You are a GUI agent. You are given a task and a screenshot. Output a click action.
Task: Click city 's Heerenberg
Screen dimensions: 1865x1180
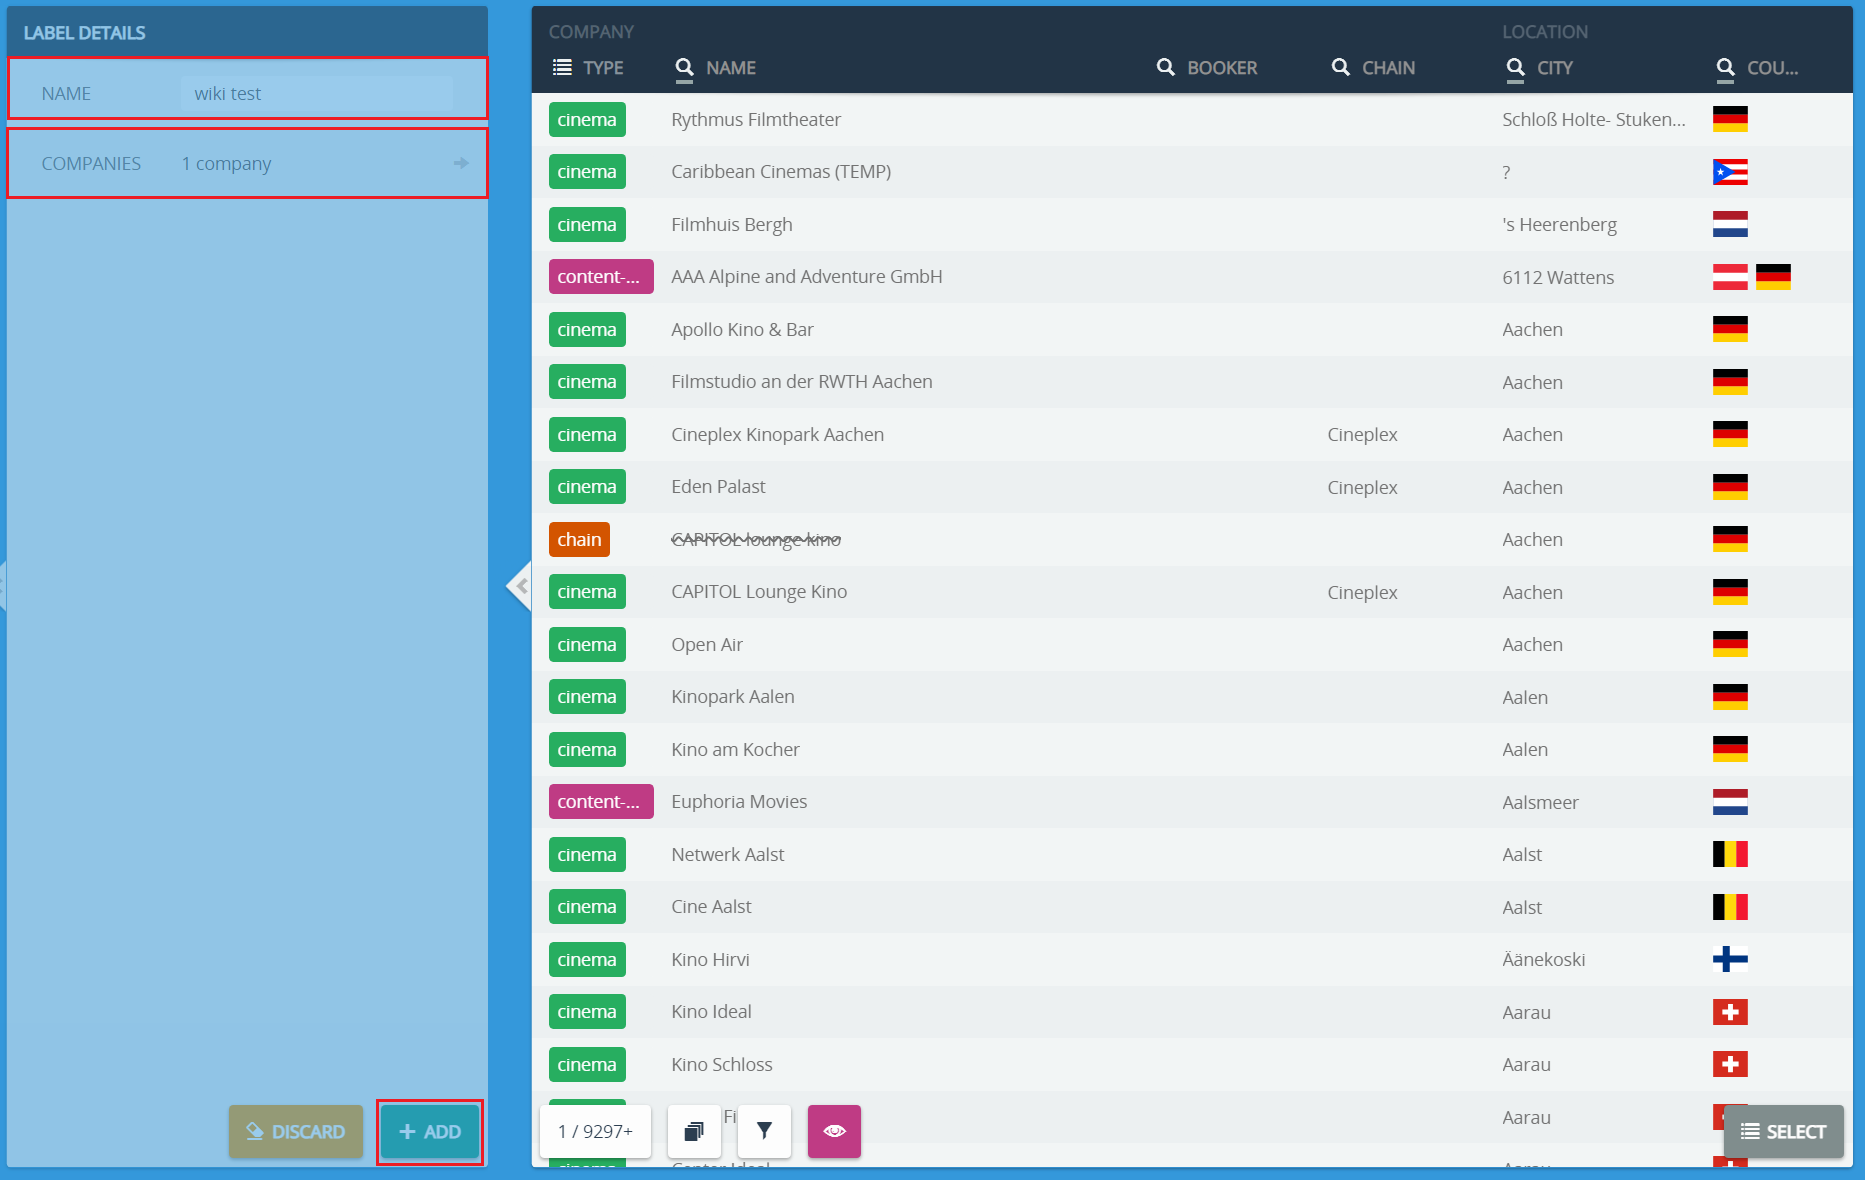(1559, 225)
